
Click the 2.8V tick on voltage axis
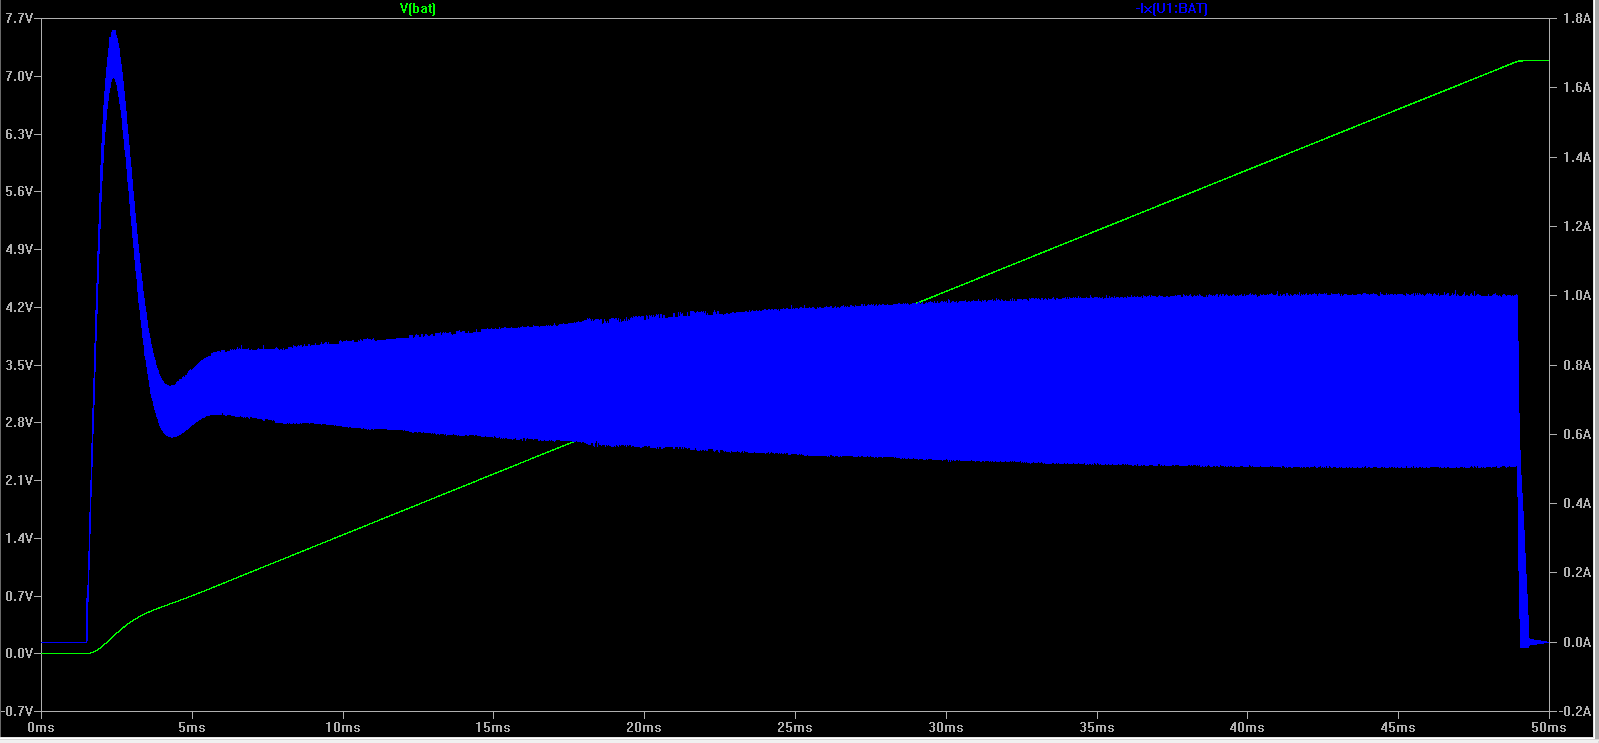tap(19, 422)
